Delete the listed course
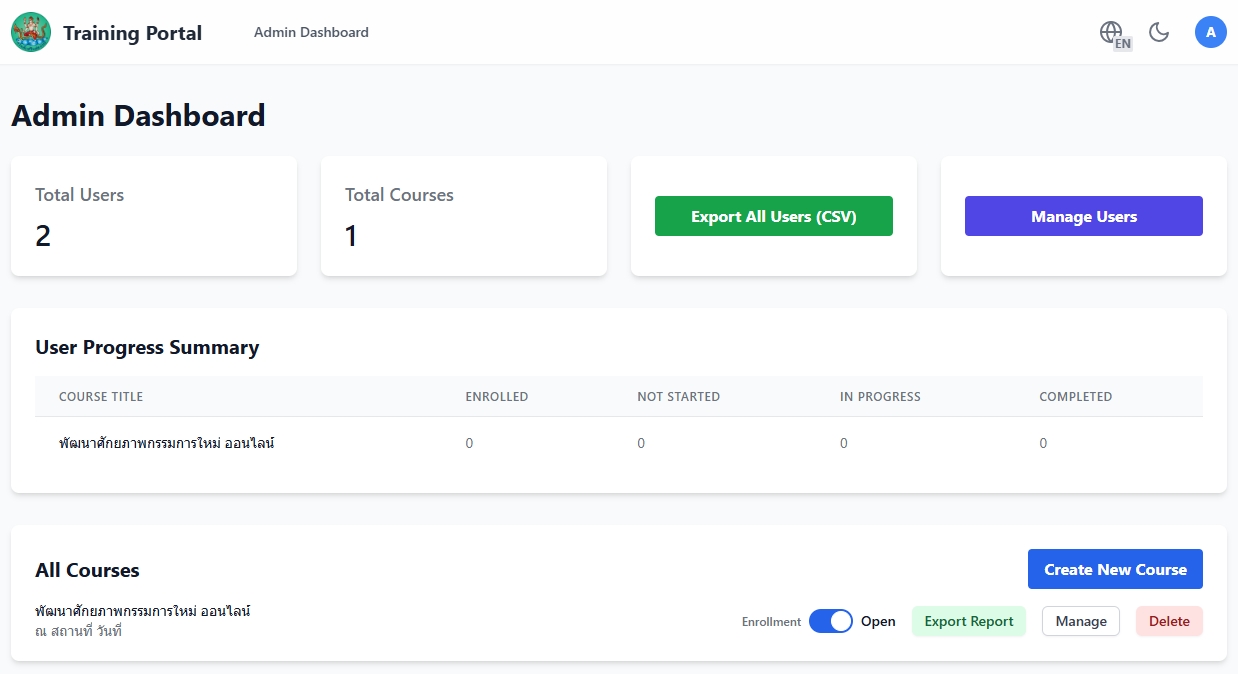The width and height of the screenshot is (1238, 674). [1168, 621]
